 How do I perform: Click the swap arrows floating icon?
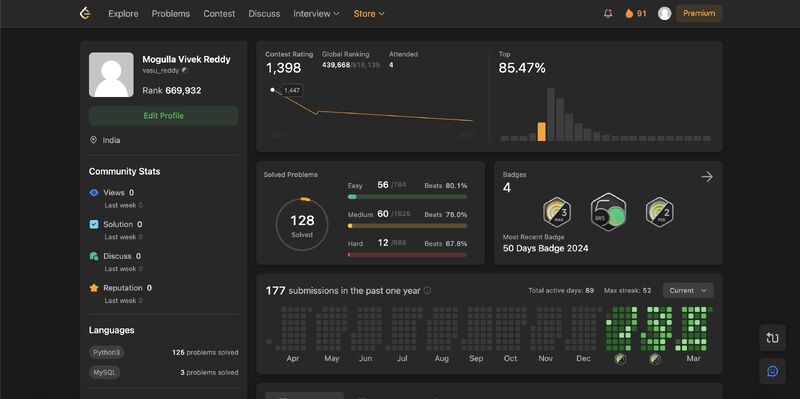(772, 337)
